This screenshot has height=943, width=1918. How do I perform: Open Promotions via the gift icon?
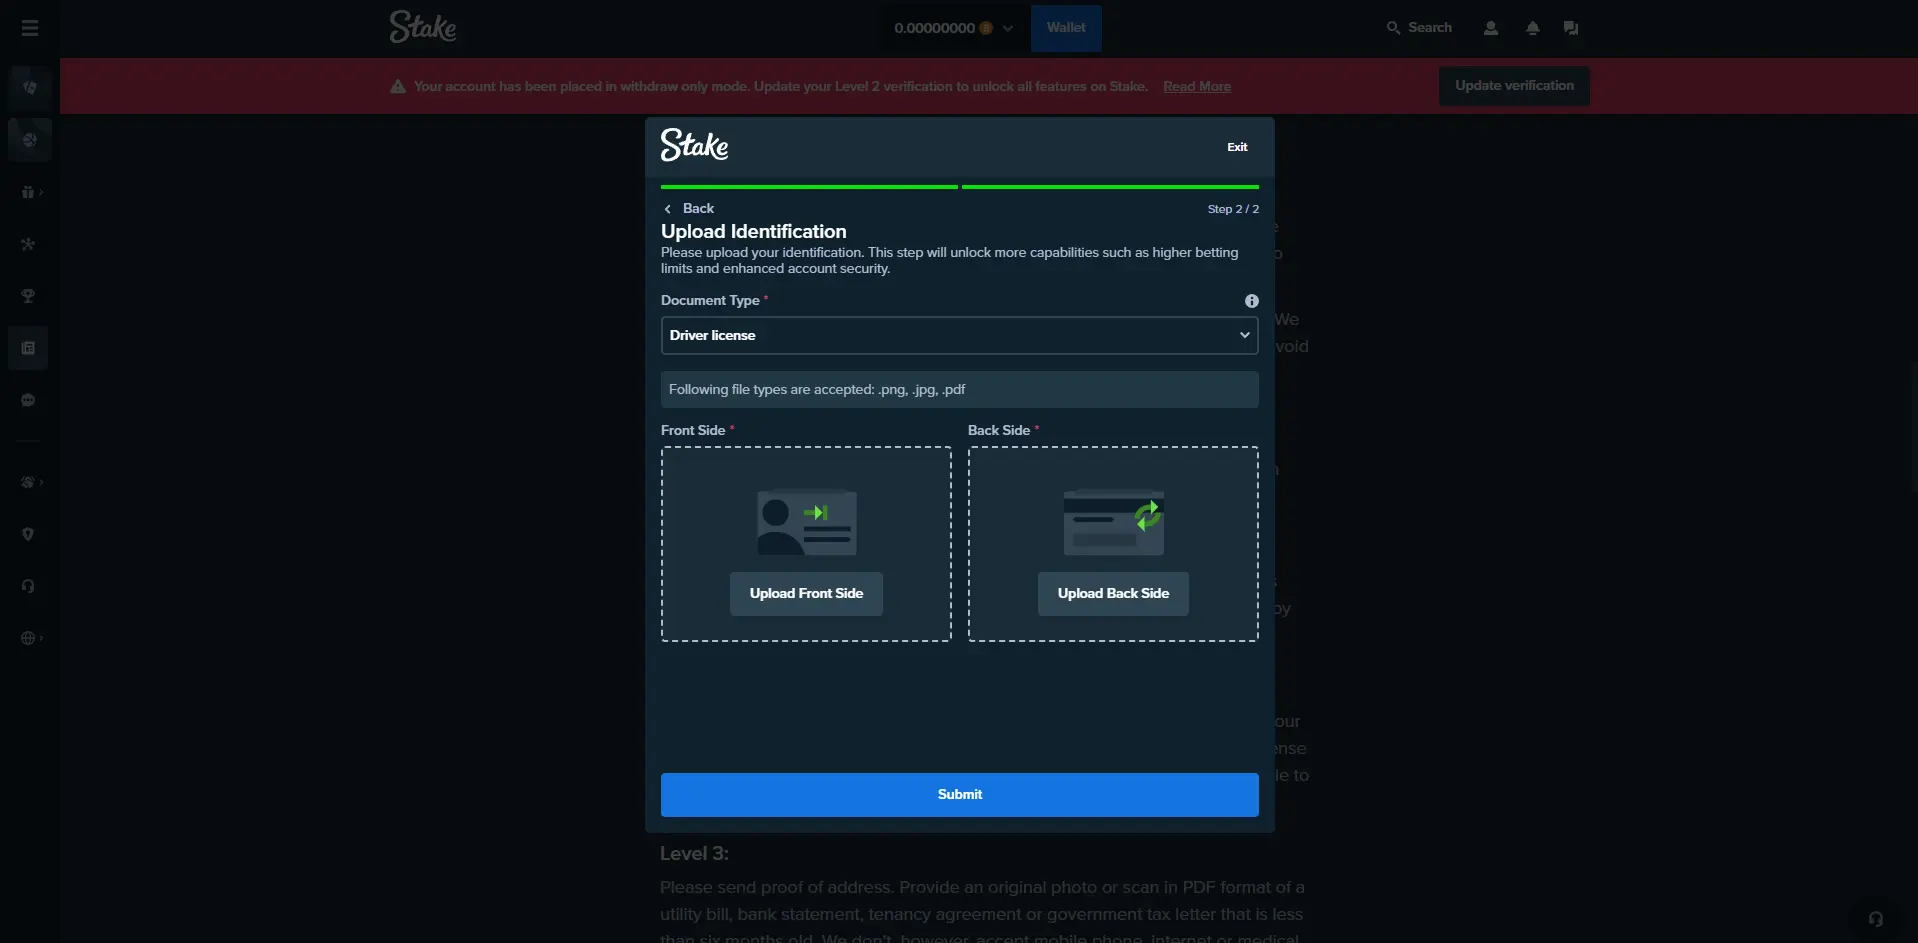[28, 192]
